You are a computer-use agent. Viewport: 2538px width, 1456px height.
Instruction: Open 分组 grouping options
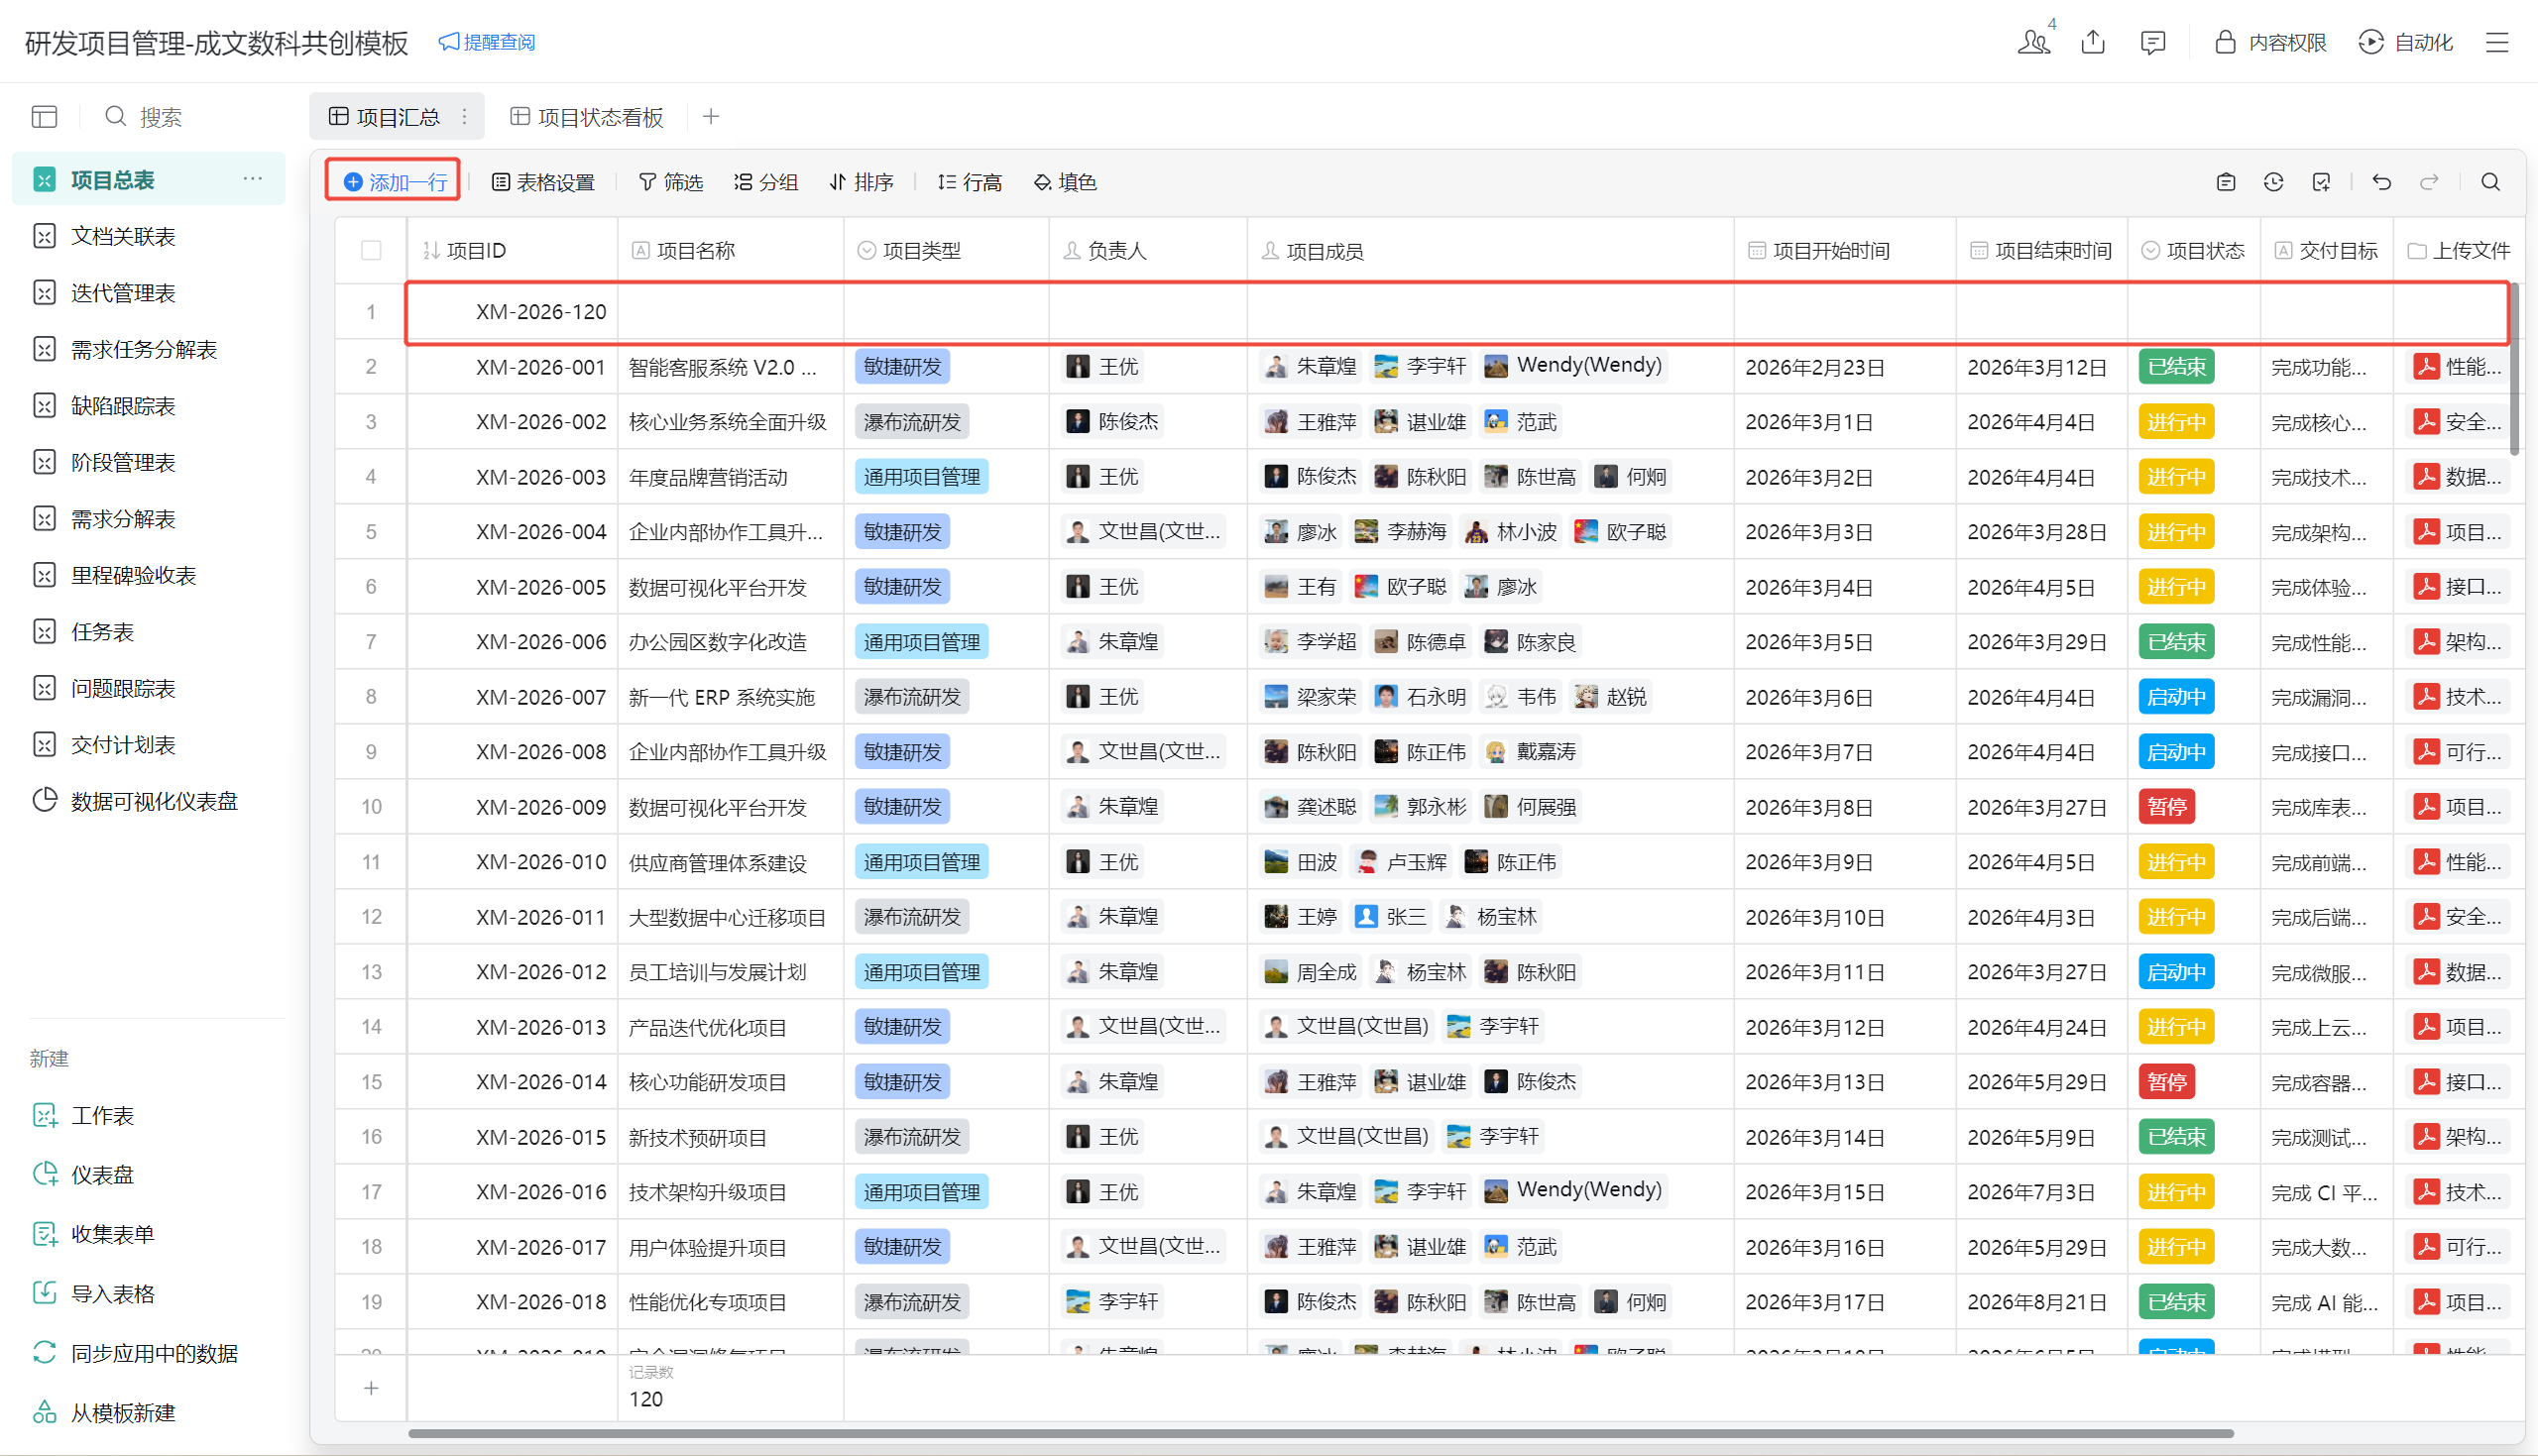(766, 182)
